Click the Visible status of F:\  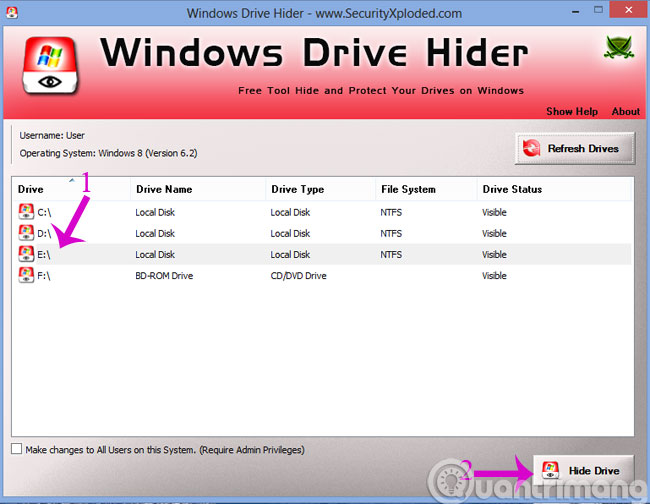click(x=494, y=276)
